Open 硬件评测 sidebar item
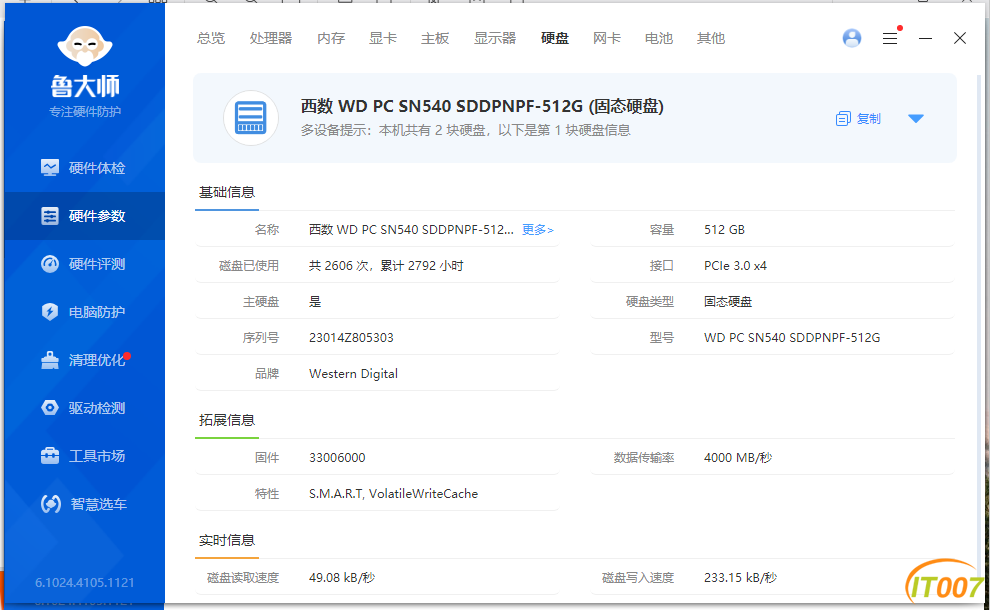Viewport: 990px width, 610px height. point(84,264)
